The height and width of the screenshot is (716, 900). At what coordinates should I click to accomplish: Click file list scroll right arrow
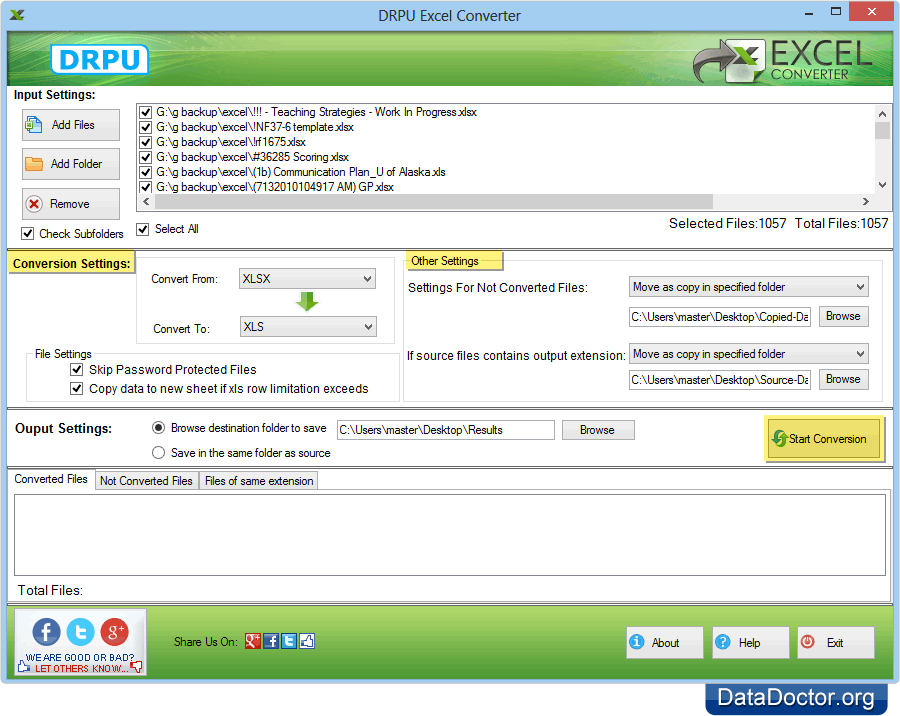866,202
